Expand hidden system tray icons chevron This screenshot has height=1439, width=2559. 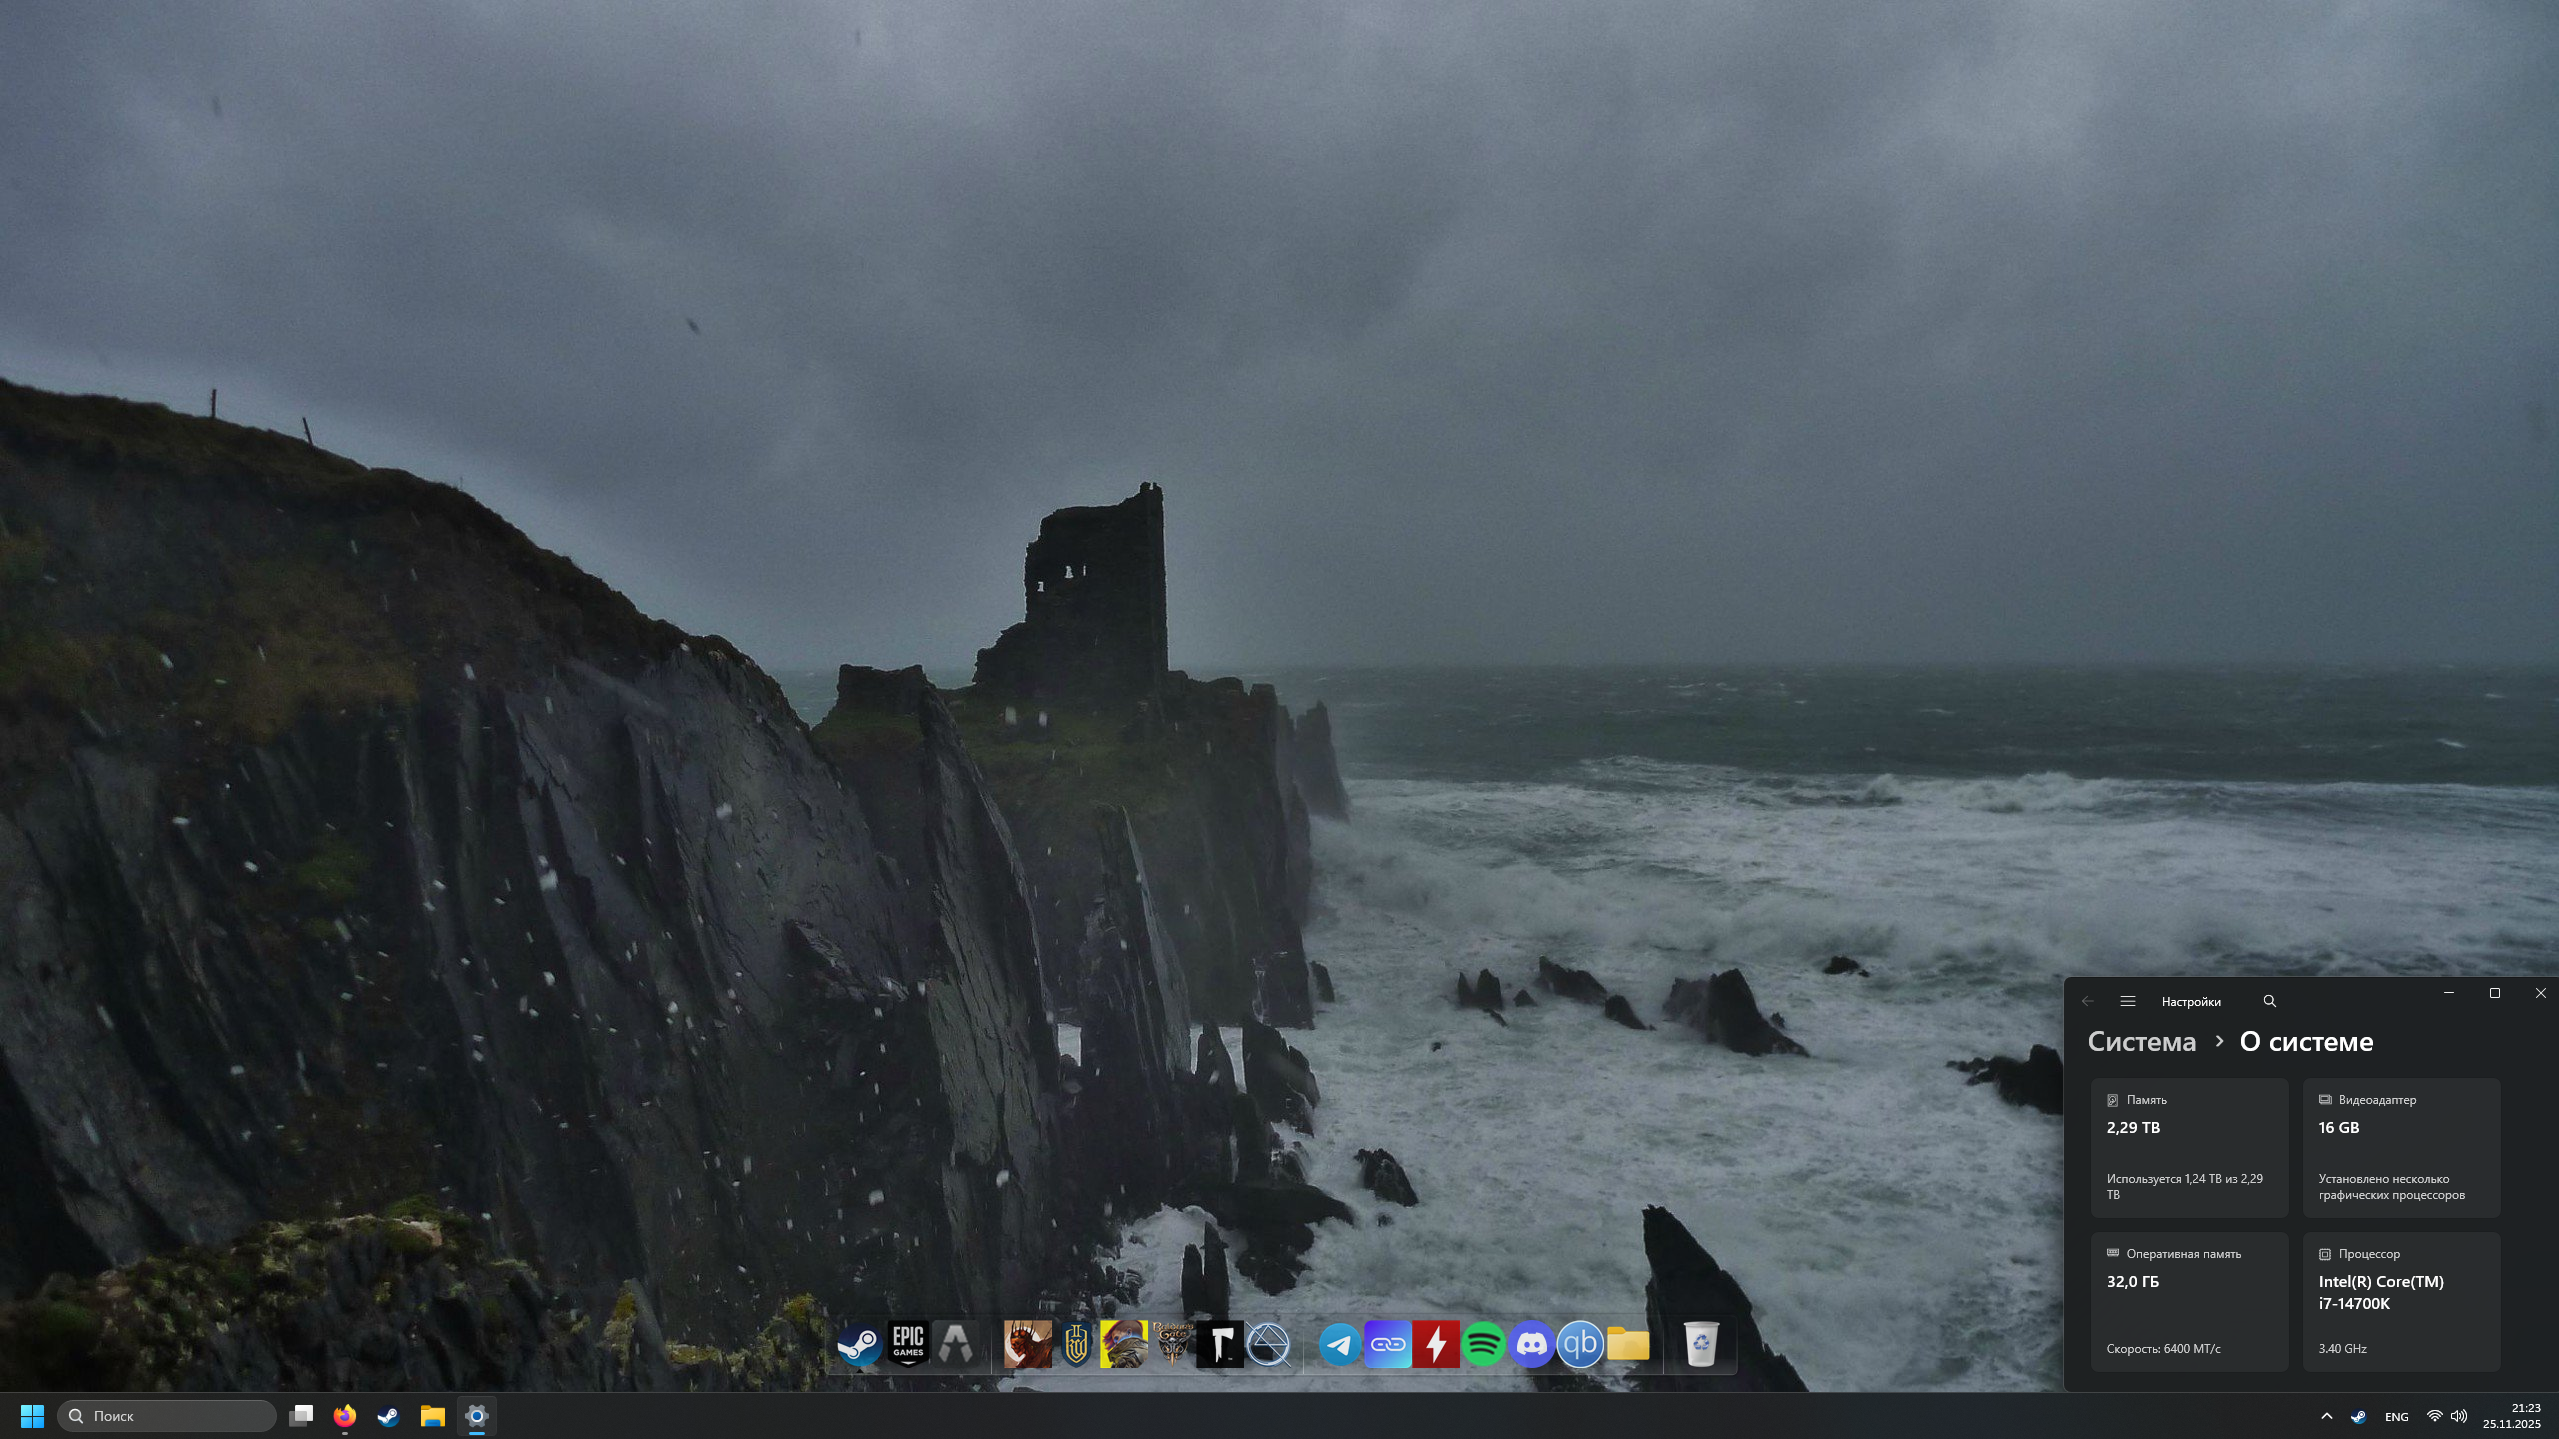coord(2326,1416)
